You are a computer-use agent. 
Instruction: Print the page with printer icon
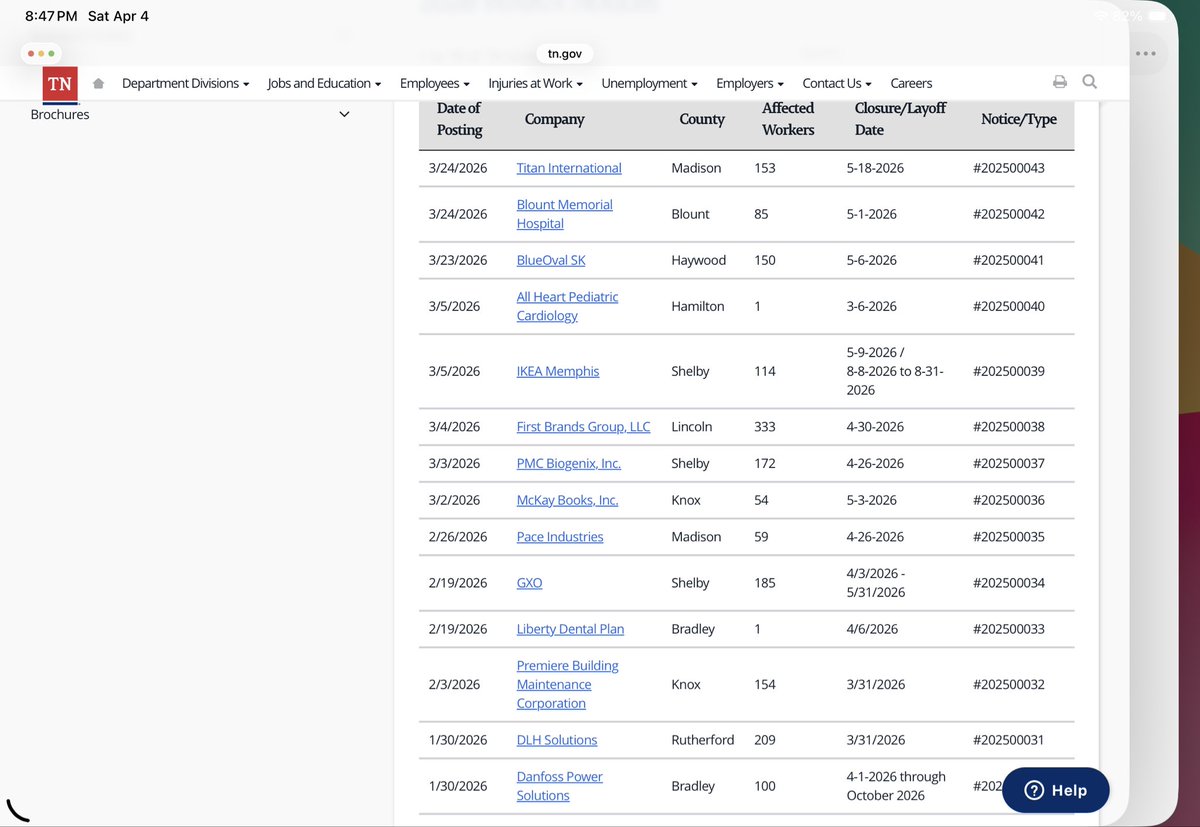tap(1060, 82)
